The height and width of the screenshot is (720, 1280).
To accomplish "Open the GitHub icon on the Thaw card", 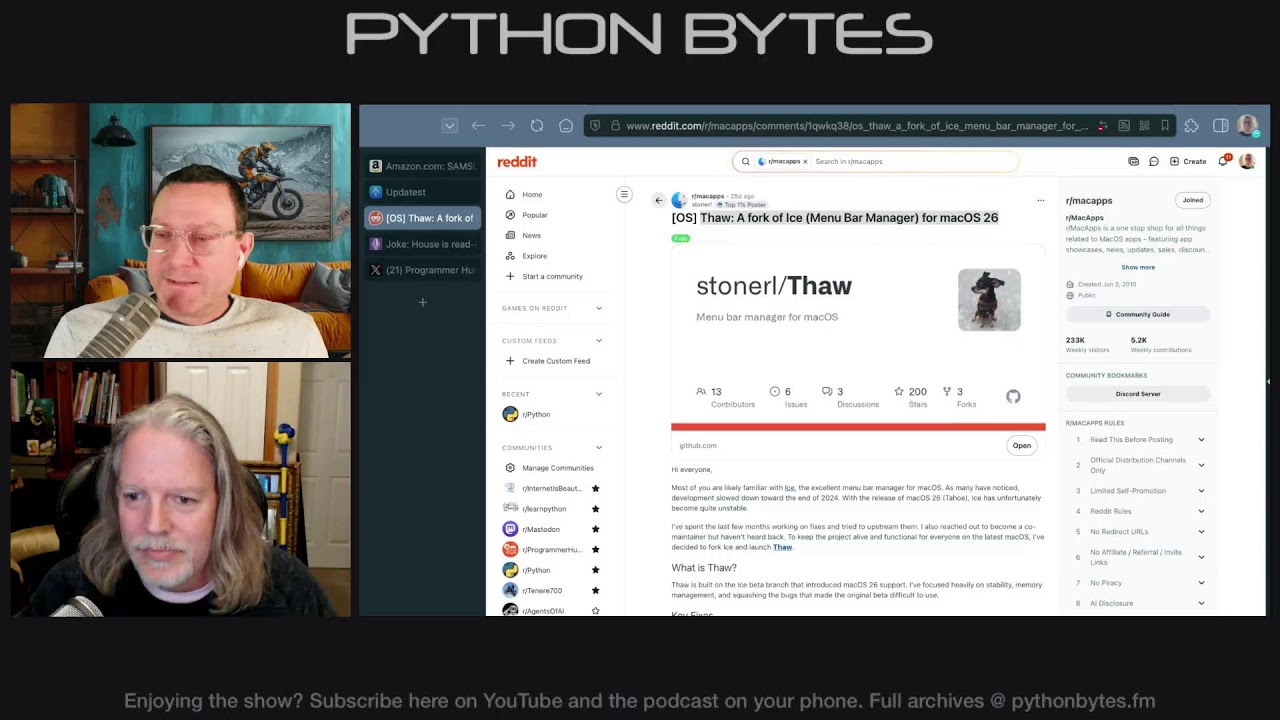I will pos(1013,397).
